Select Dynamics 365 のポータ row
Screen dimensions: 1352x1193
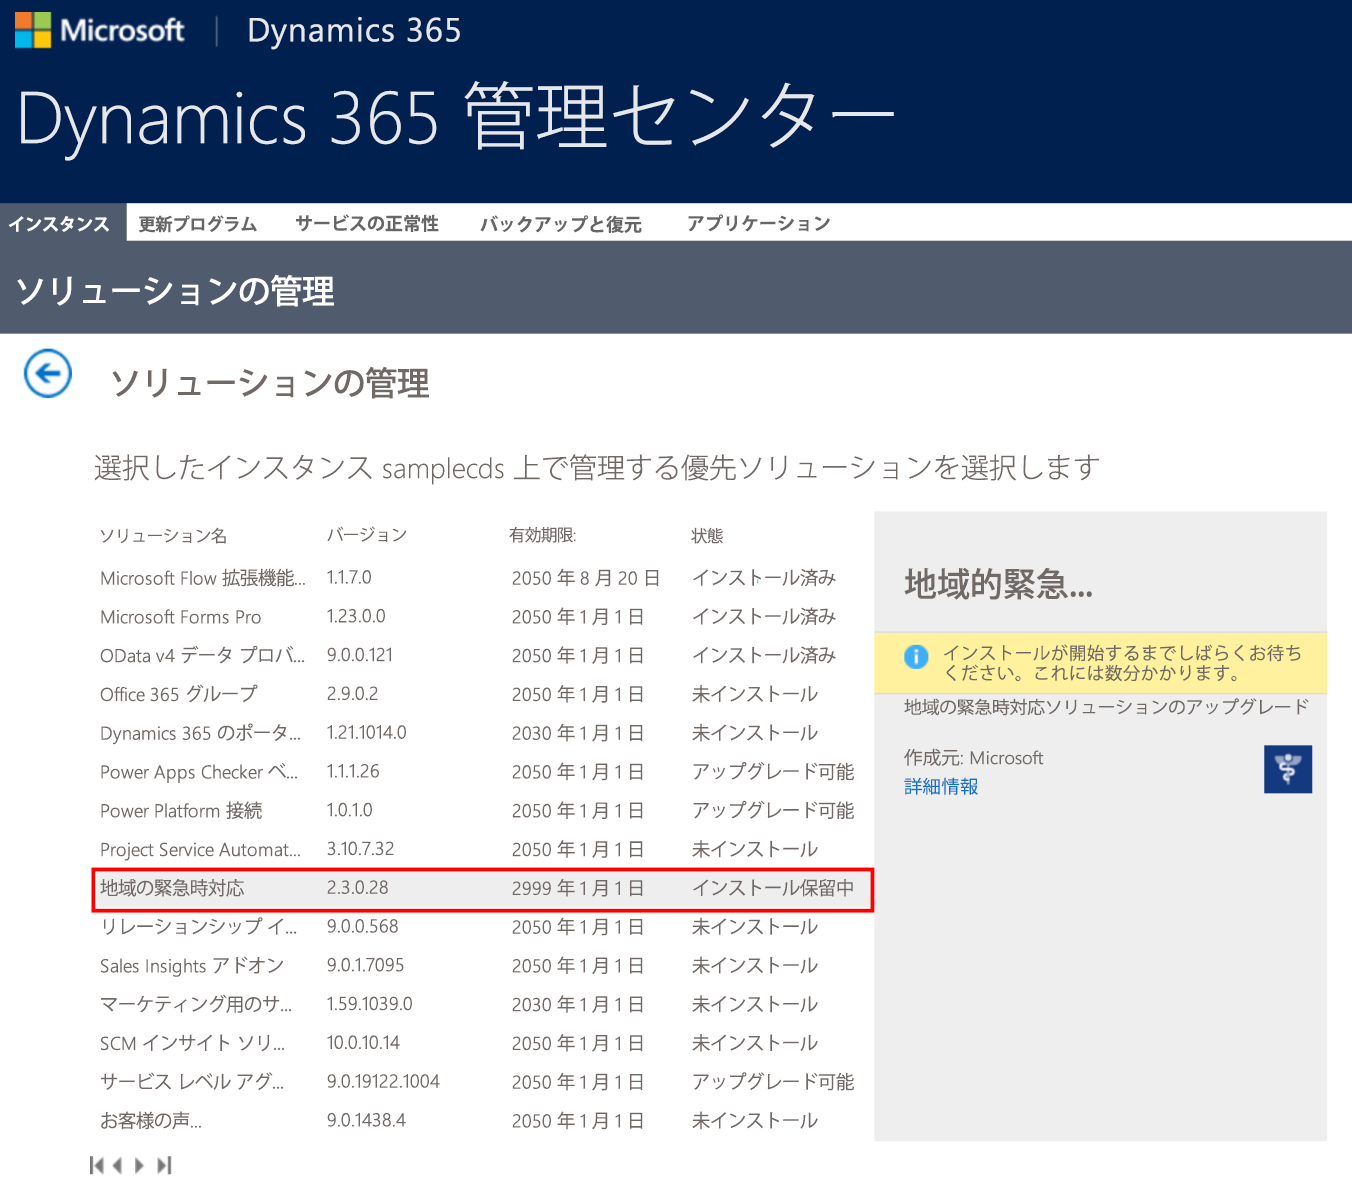(483, 733)
